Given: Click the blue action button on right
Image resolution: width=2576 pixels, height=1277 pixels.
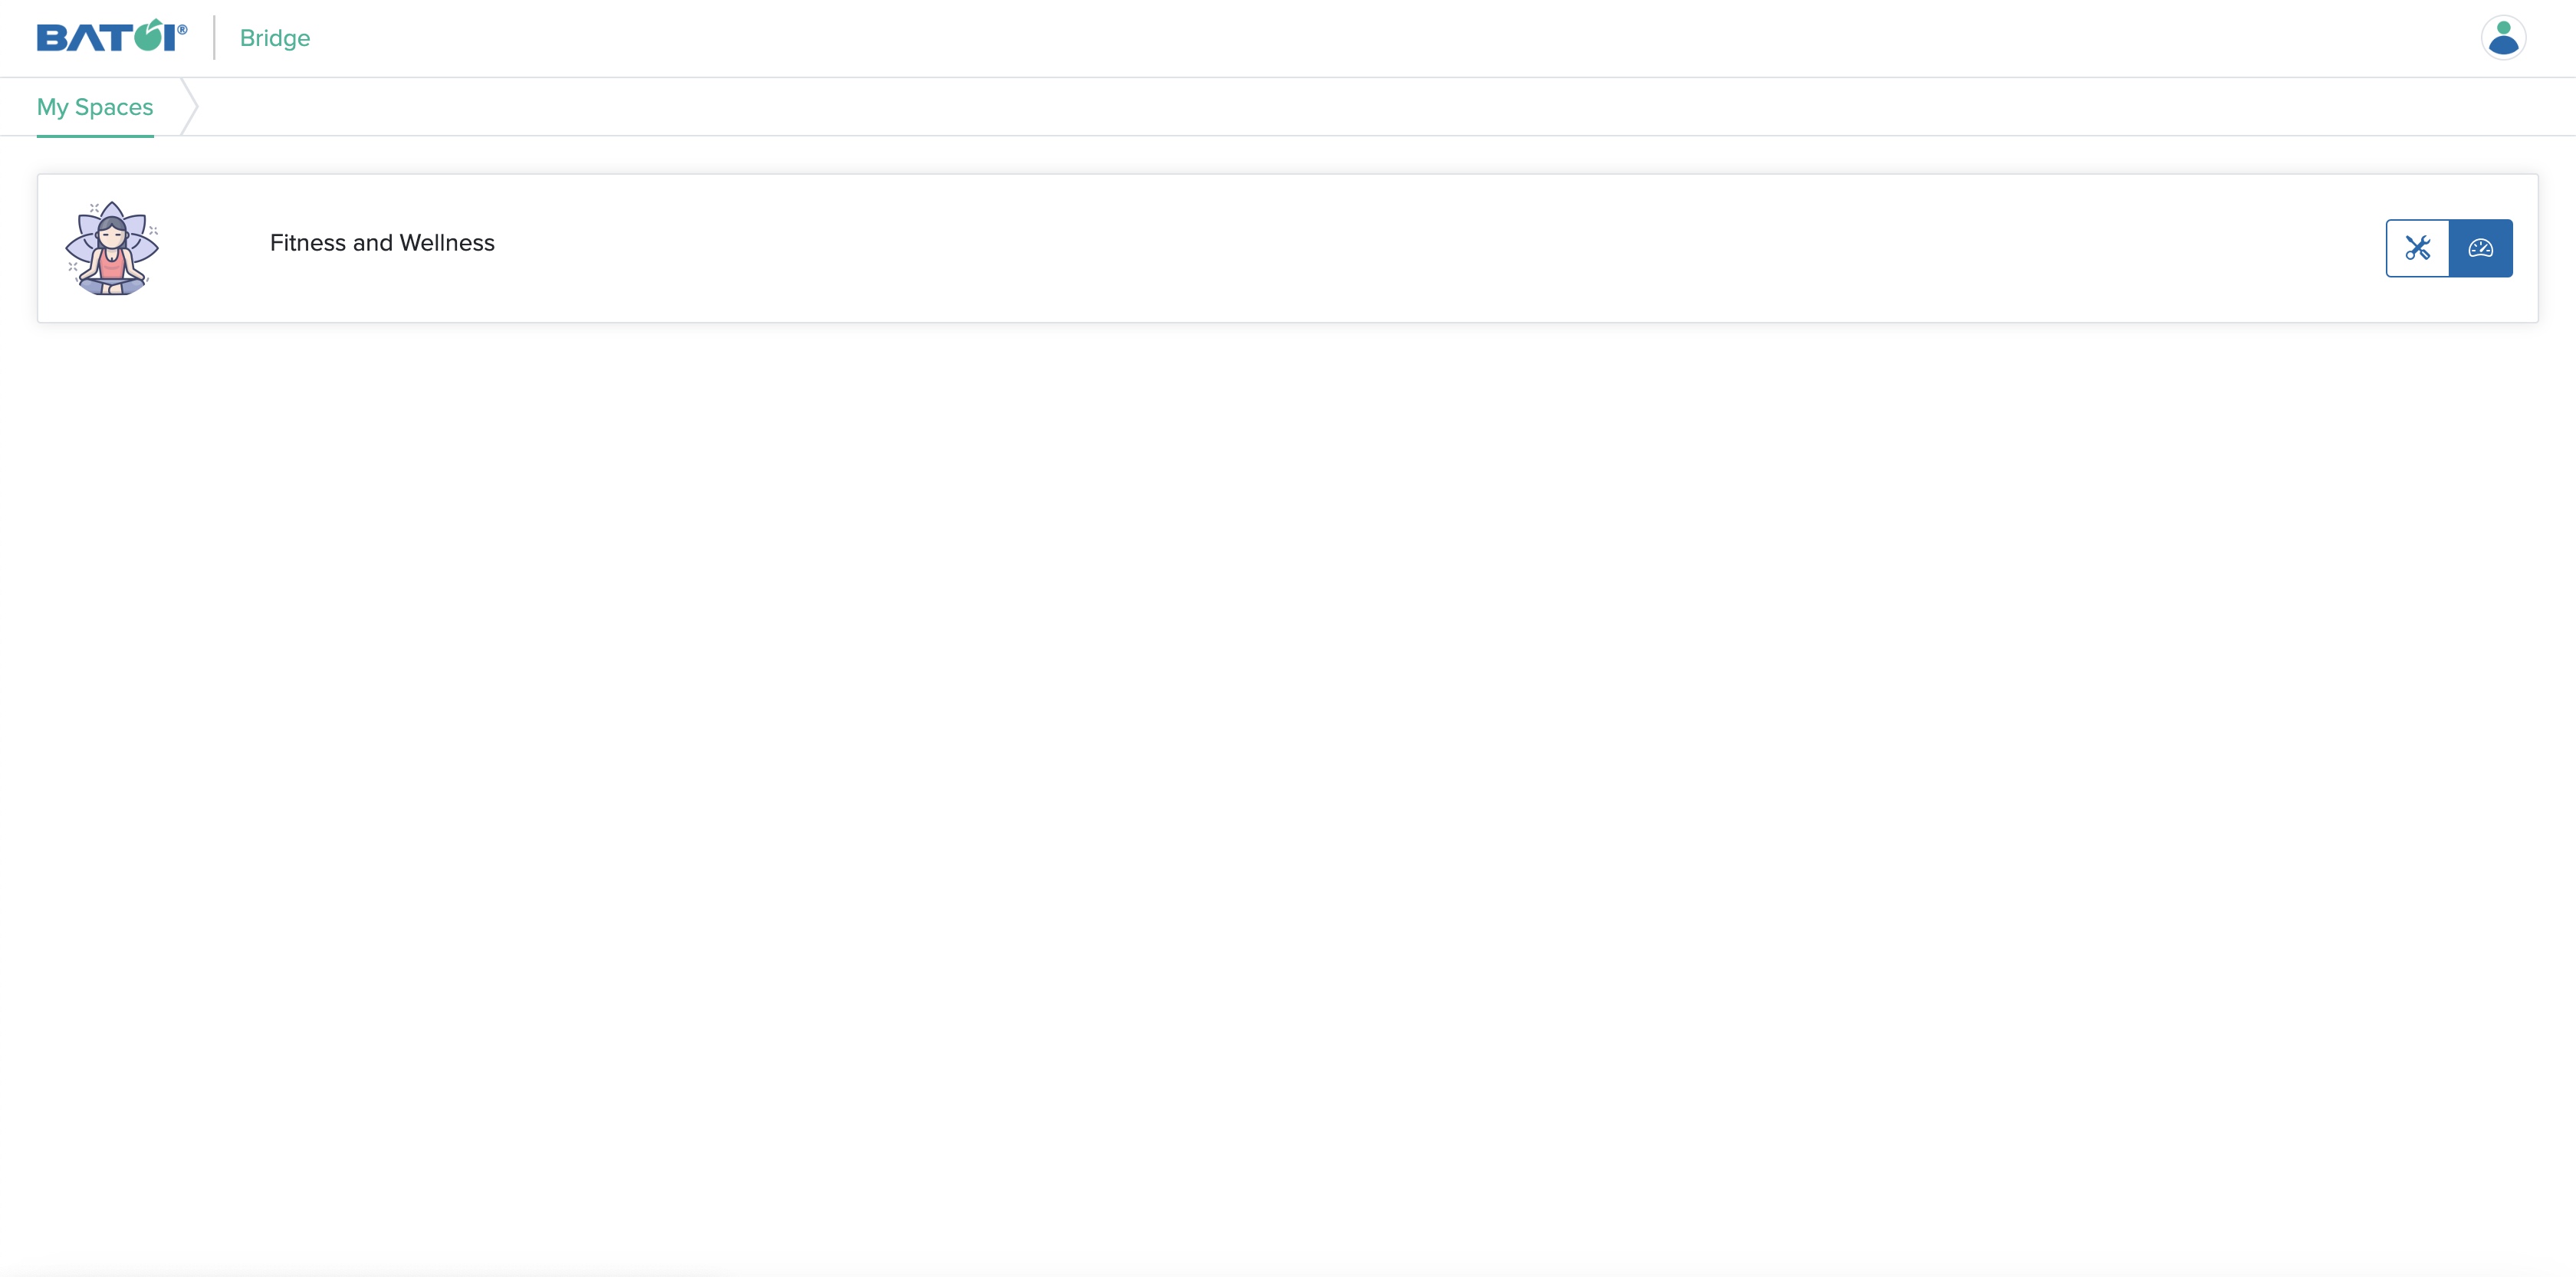Looking at the screenshot, I should 2481,247.
